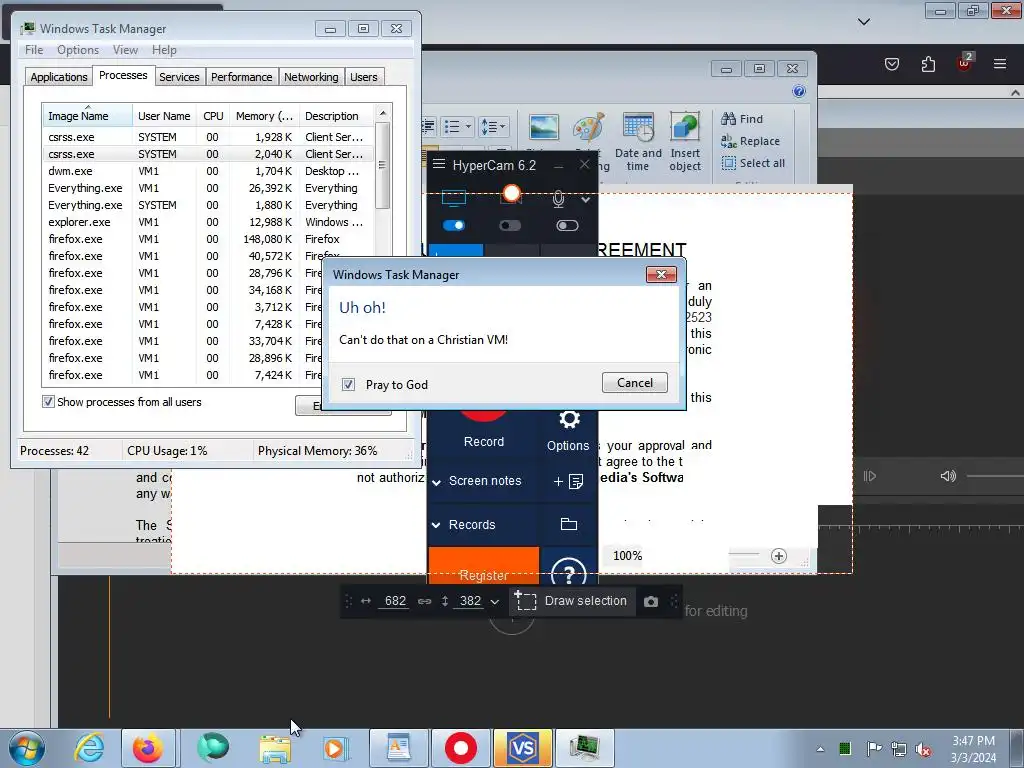Open Internet Explorer from taskbar

point(89,748)
